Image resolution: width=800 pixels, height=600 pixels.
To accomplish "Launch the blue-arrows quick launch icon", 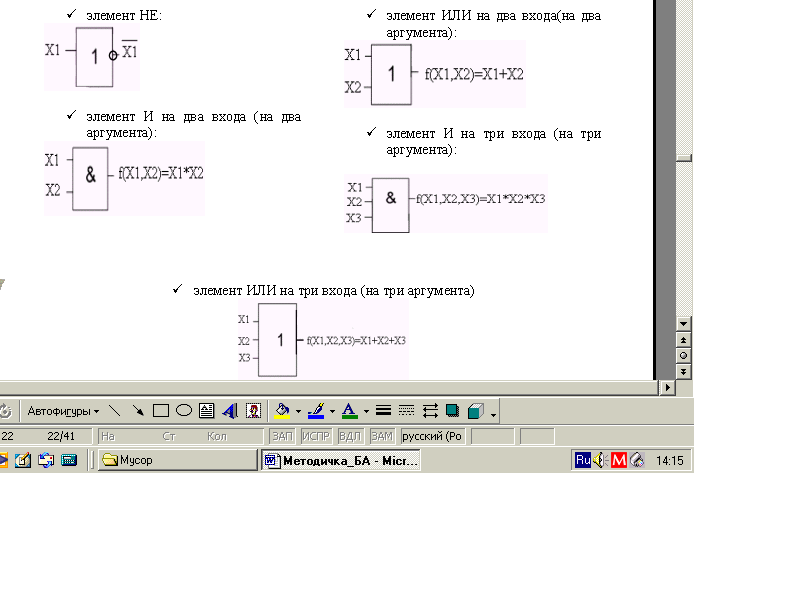I will [x=46, y=460].
